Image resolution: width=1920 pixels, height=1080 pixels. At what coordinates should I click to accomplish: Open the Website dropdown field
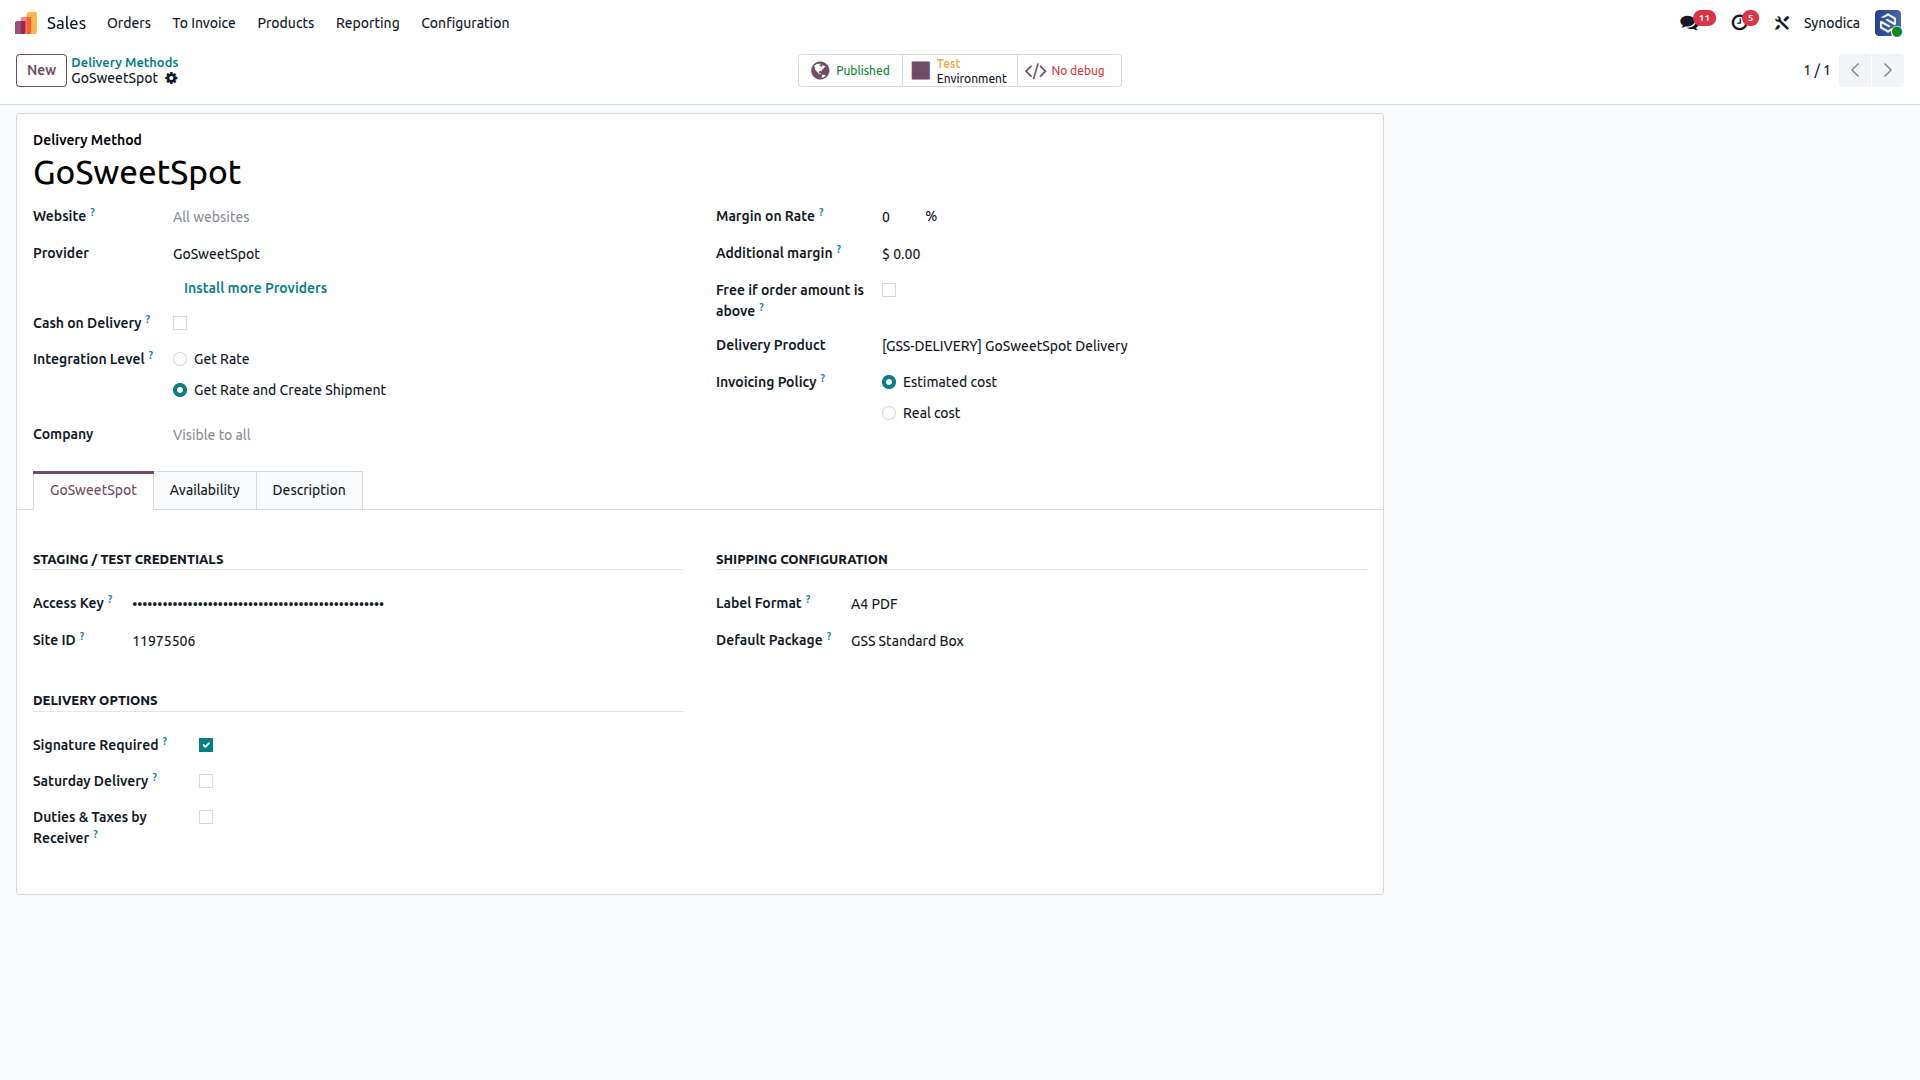pyautogui.click(x=428, y=217)
